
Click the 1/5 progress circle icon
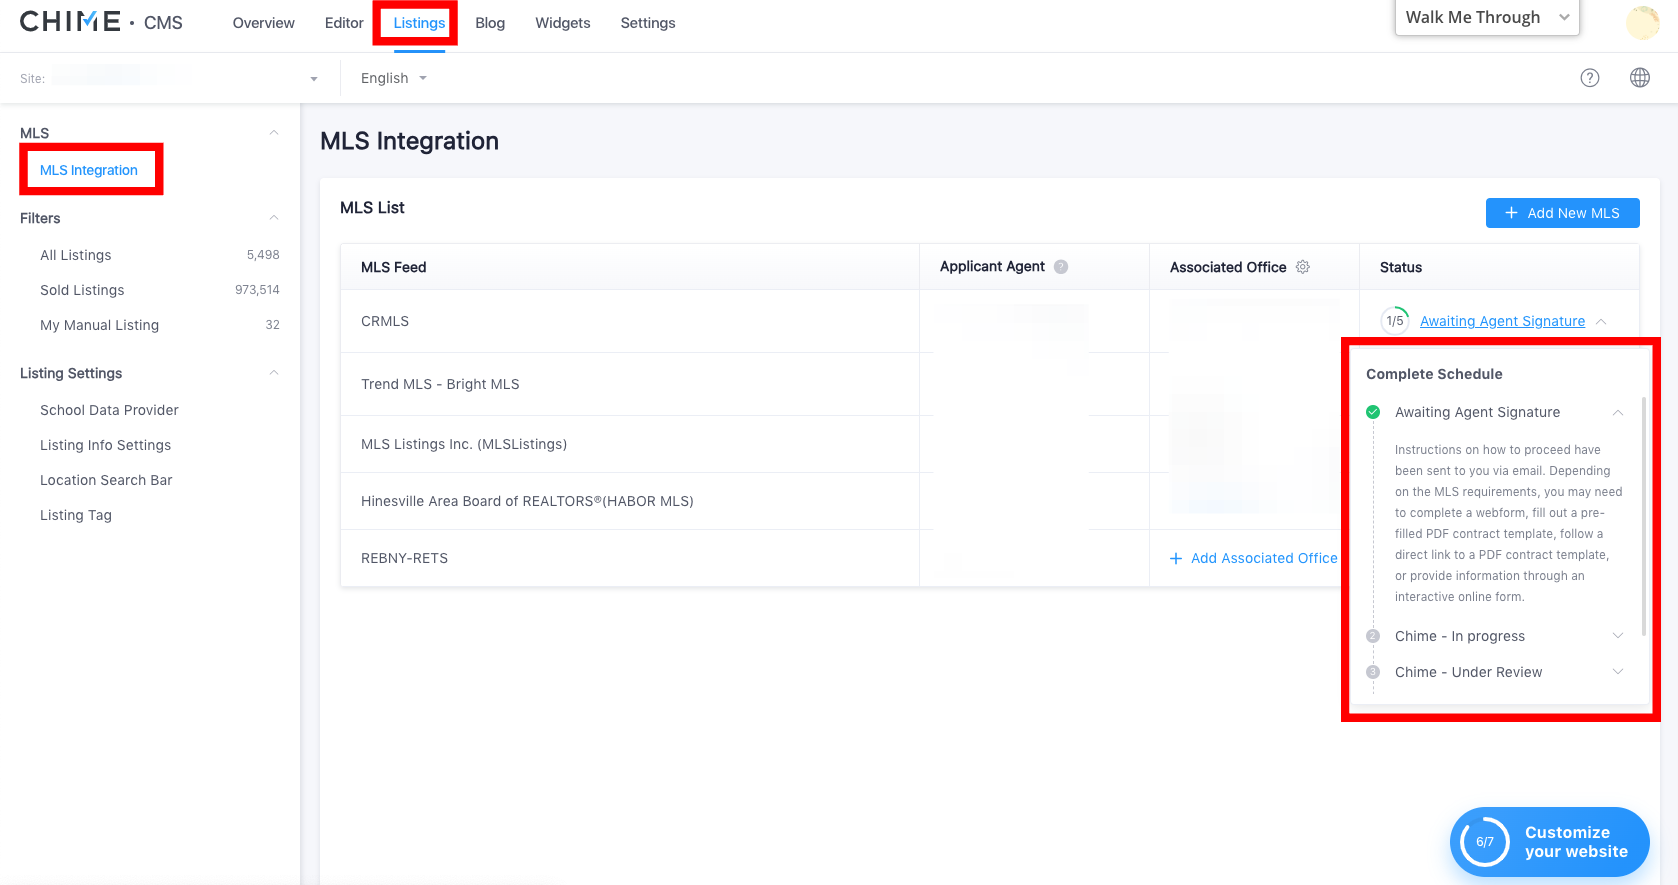tap(1394, 321)
